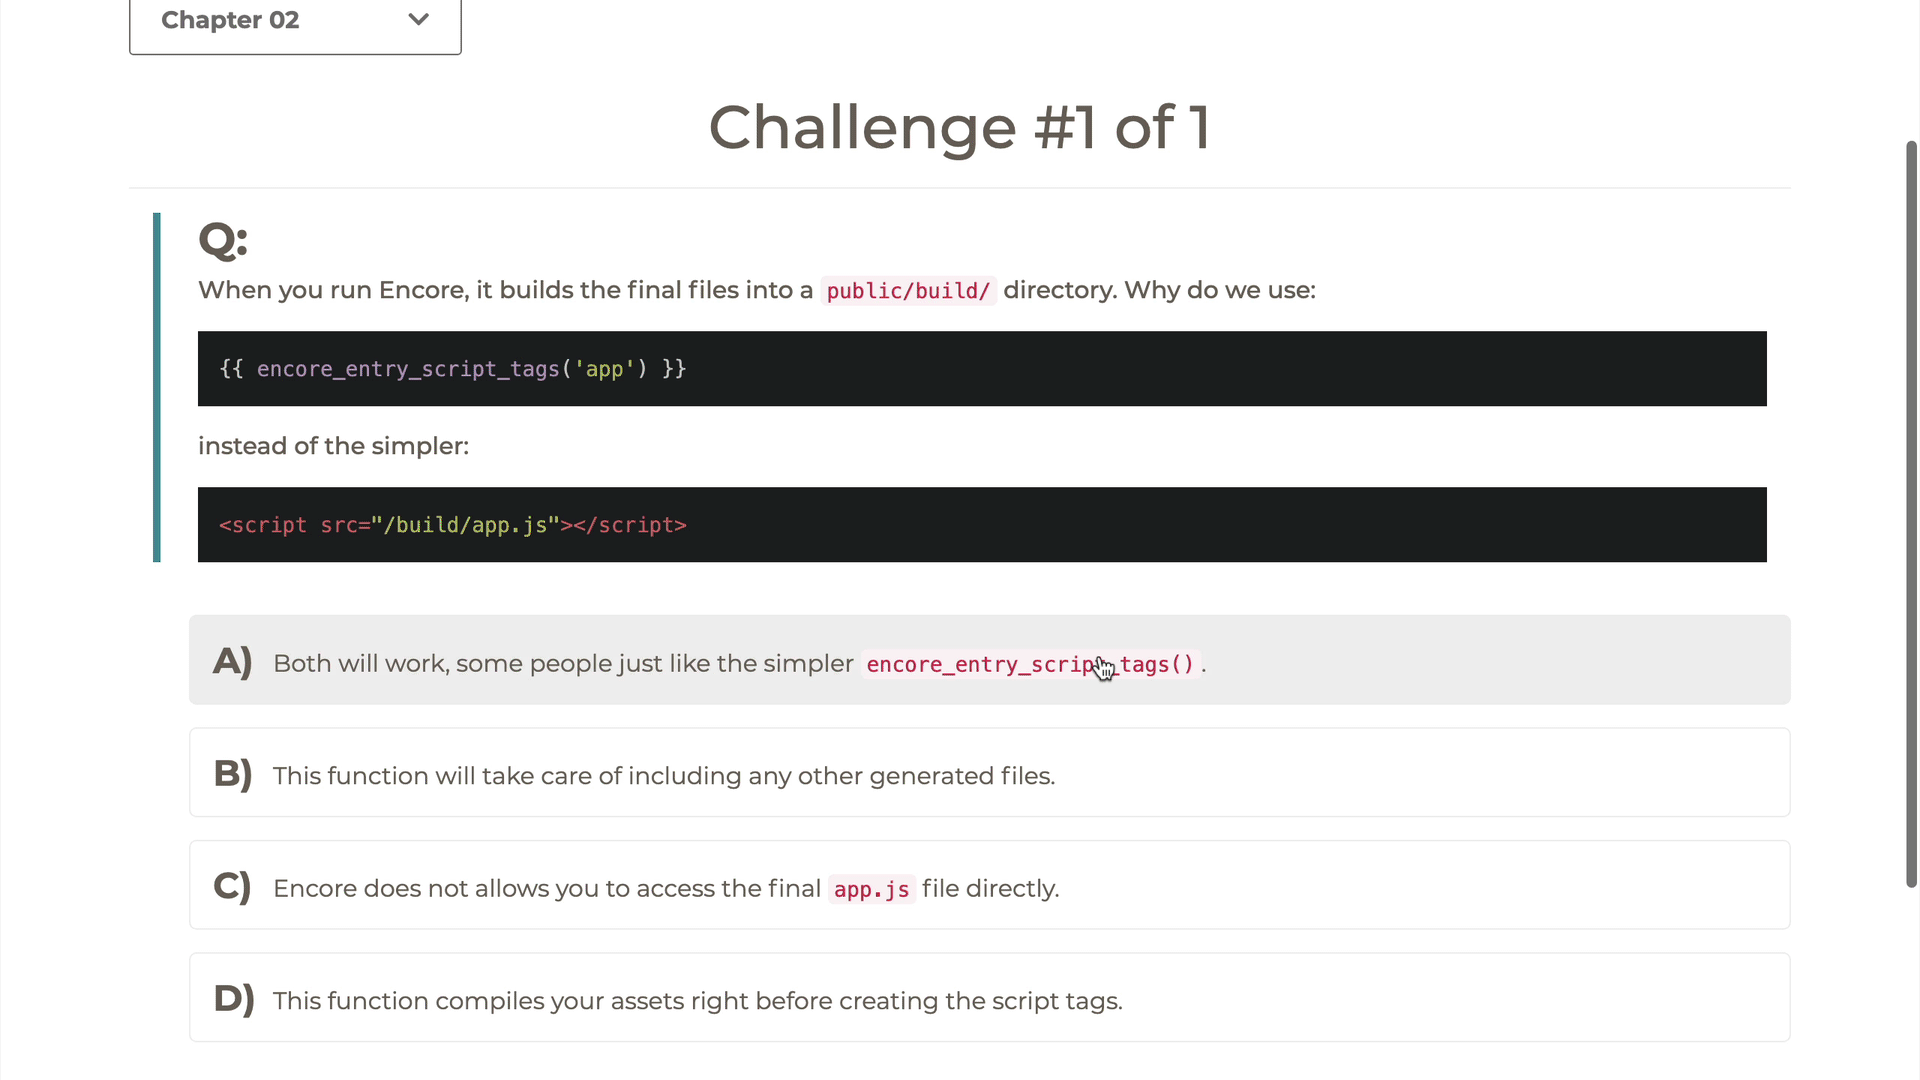Click encore_entry_script_tags() inline code in answer A
This screenshot has height=1080, width=1920.
(x=1030, y=665)
